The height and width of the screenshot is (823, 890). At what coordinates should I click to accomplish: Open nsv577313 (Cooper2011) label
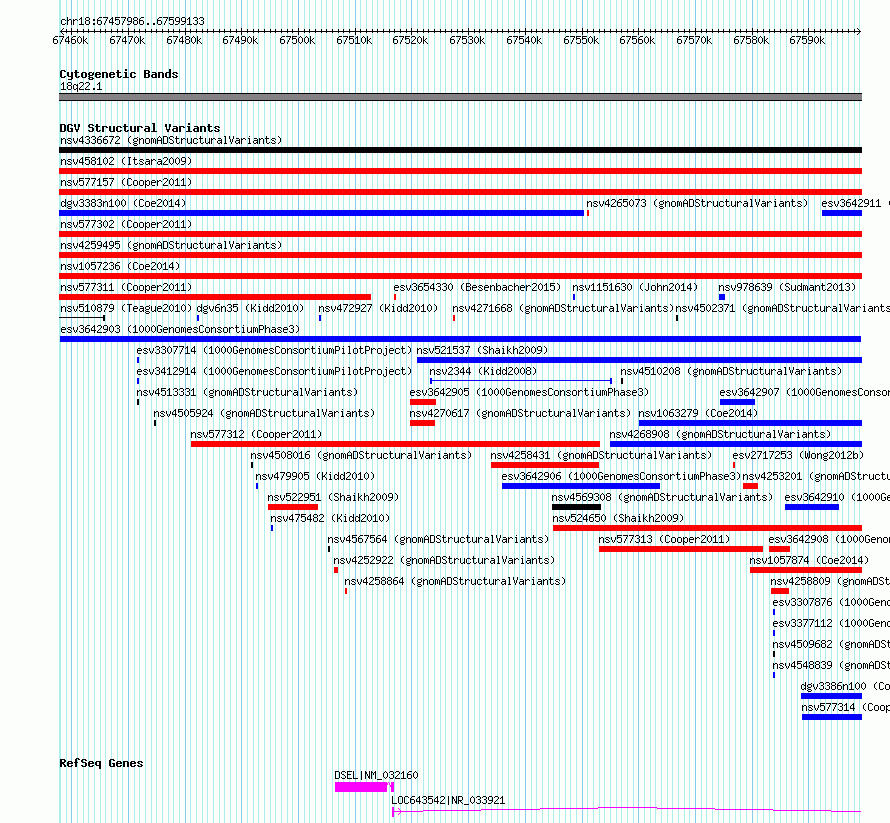(665, 539)
